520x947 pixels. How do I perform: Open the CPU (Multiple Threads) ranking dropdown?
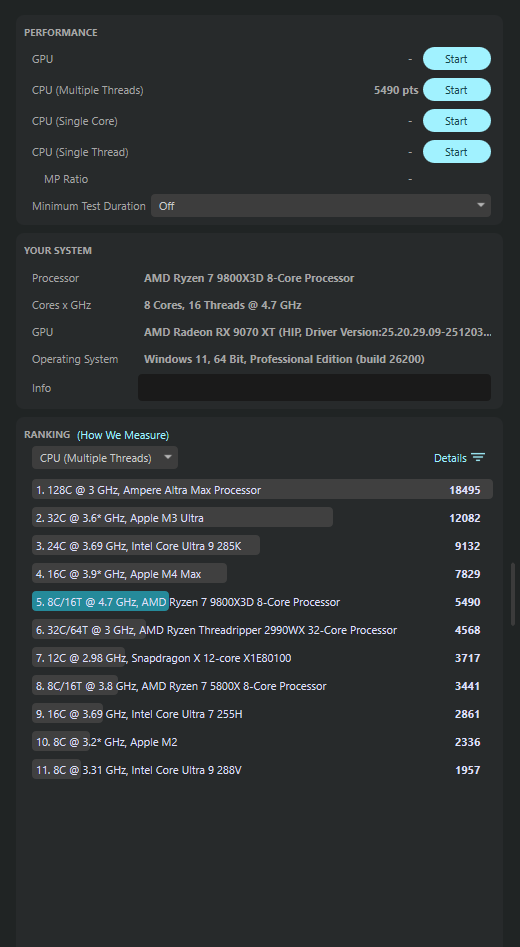tap(104, 457)
